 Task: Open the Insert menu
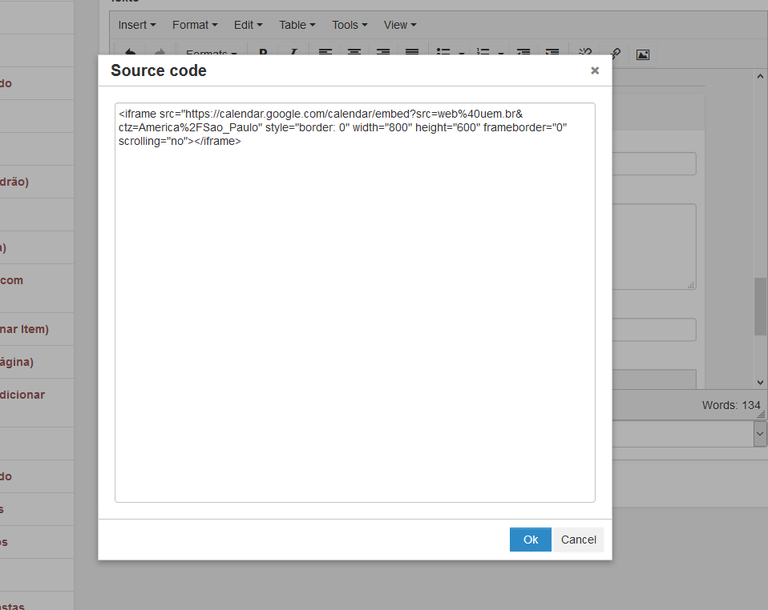pyautogui.click(x=137, y=25)
